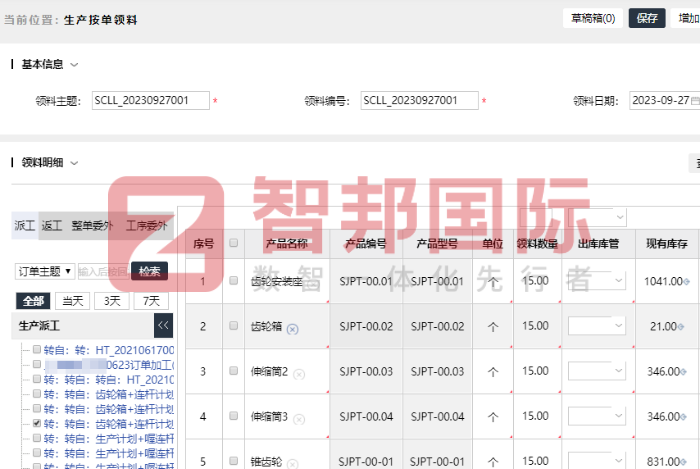Open the 出库库管 dropdown in the 锥齿轮 row
This screenshot has width=700, height=469.
coord(596,460)
